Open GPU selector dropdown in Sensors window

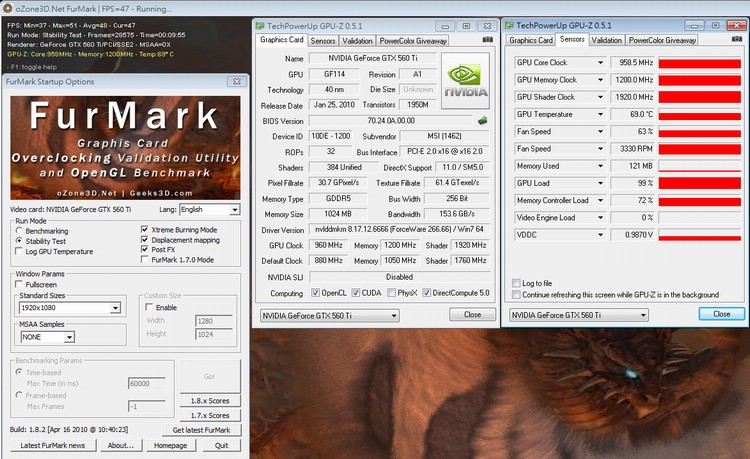coord(579,315)
